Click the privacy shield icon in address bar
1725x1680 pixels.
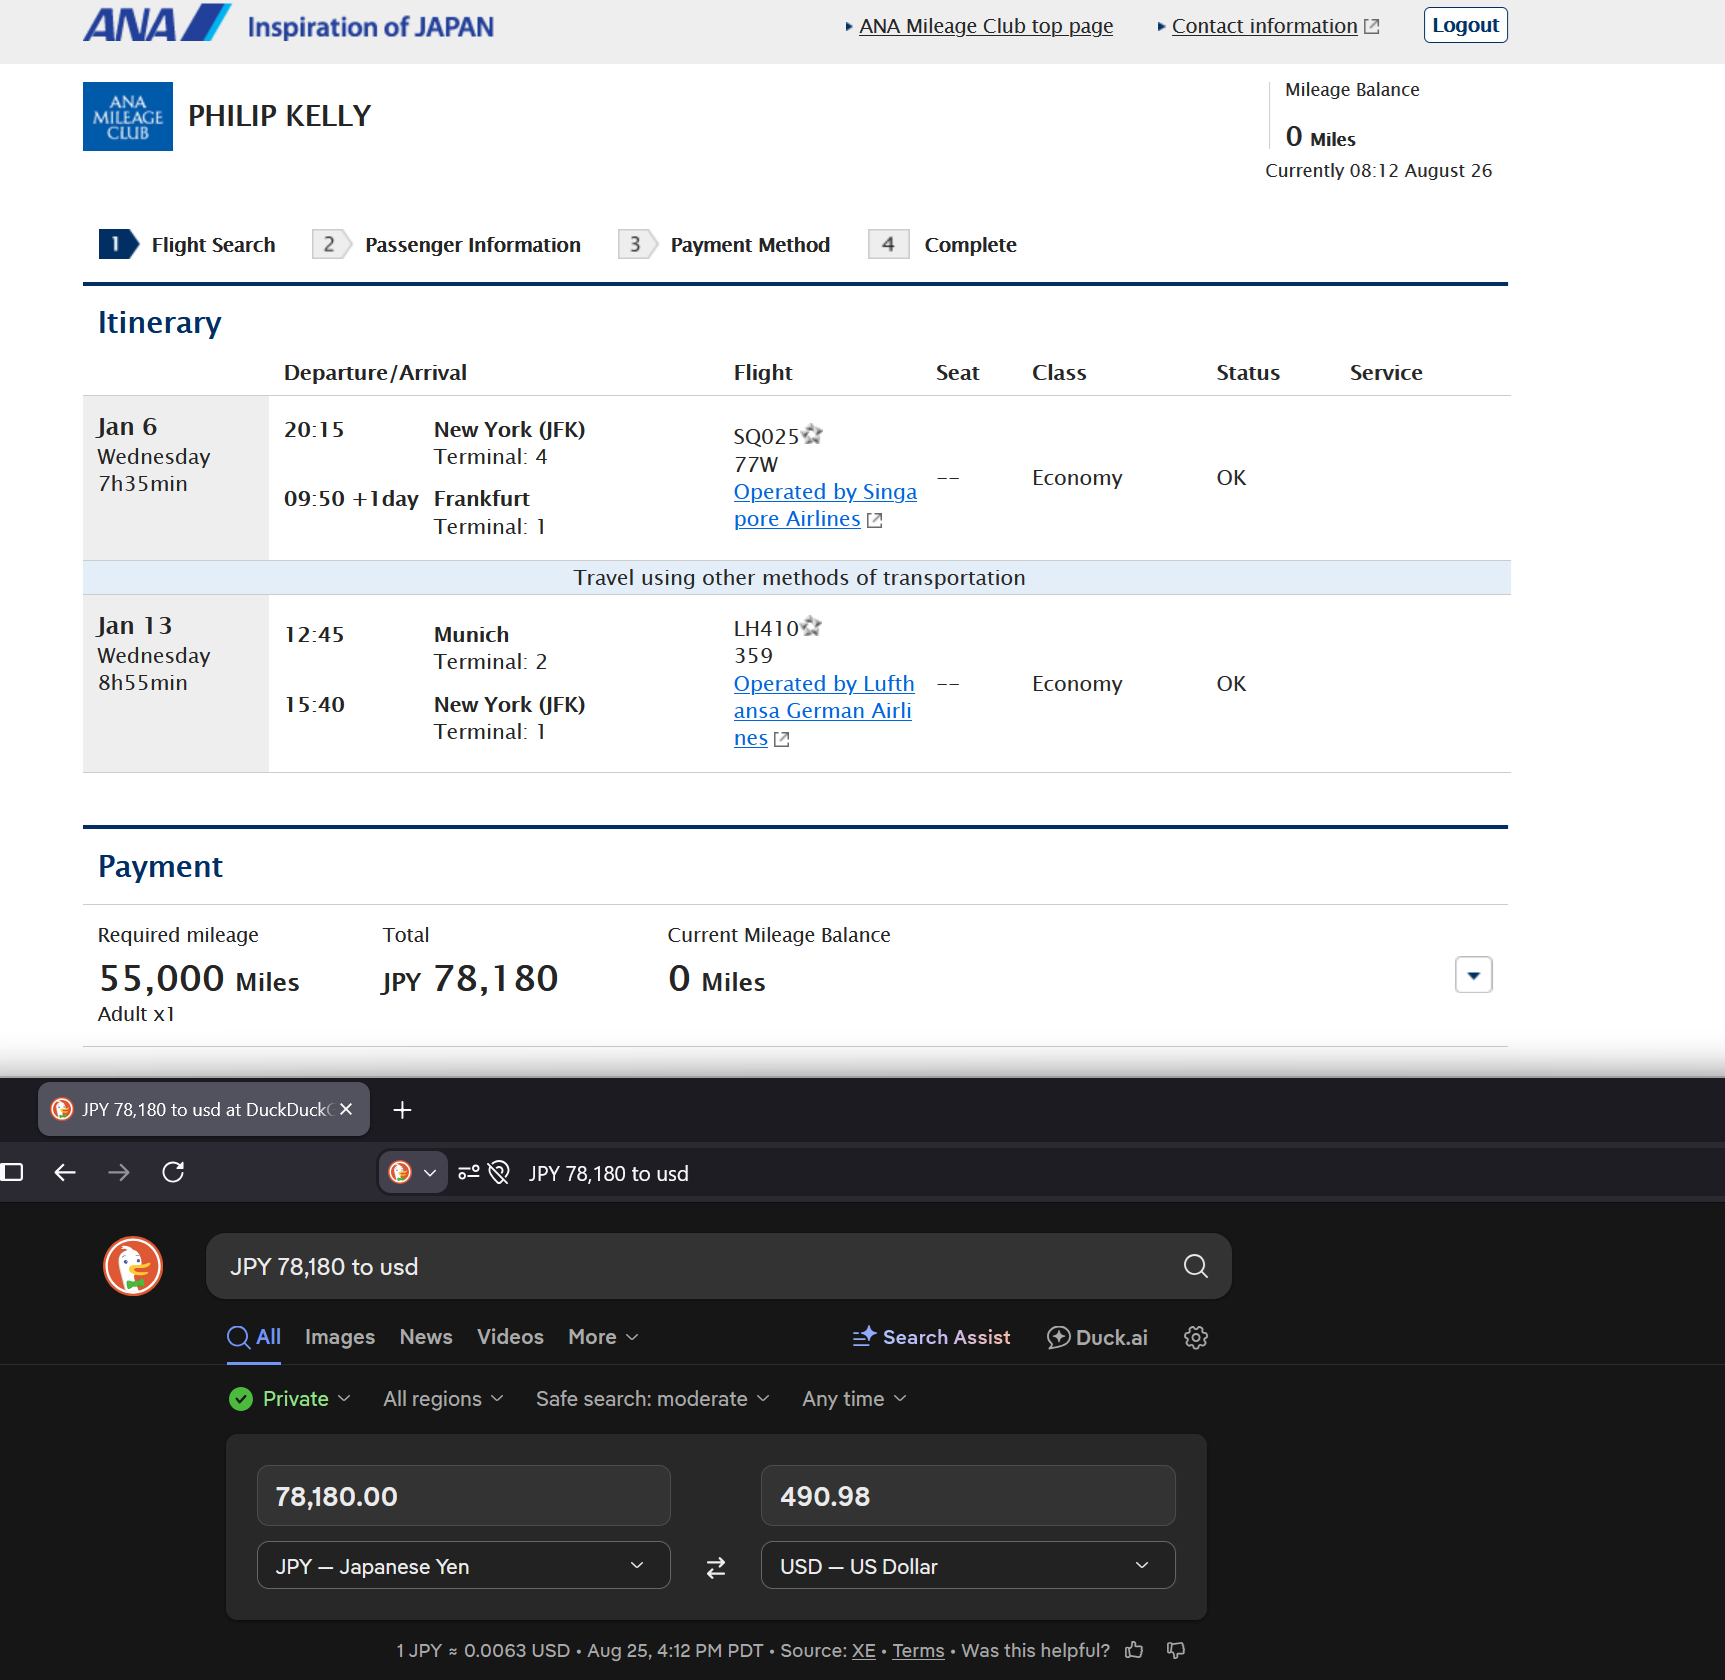coord(499,1172)
